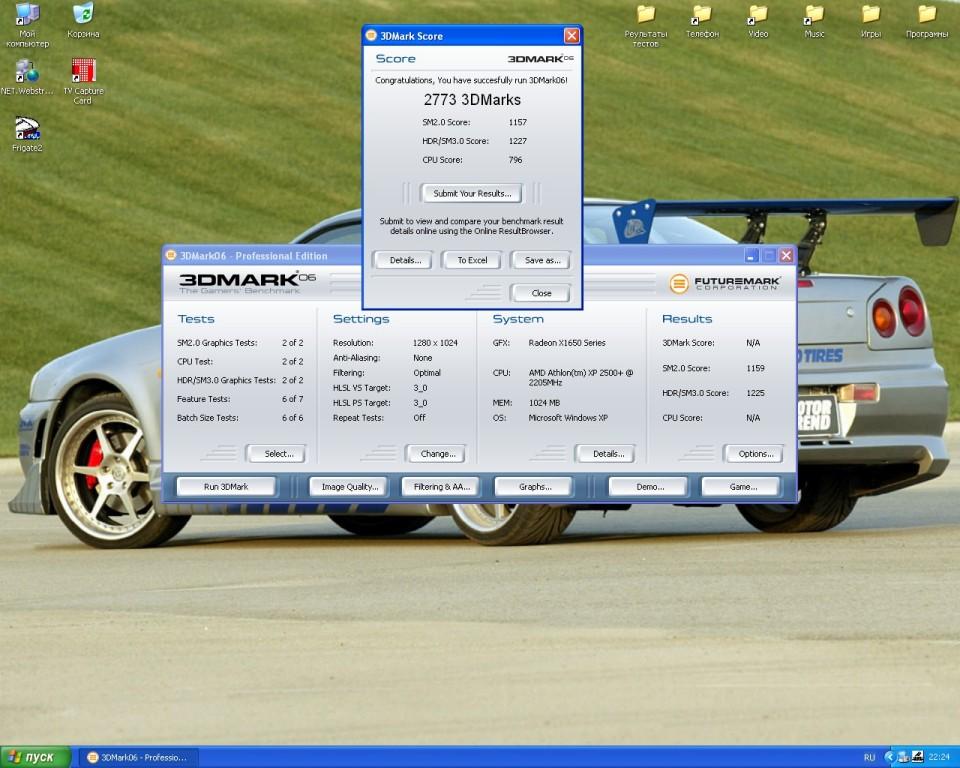Viewport: 960px width, 768px height.
Task: Select the Телефон folder on the desktop
Action: 702,20
